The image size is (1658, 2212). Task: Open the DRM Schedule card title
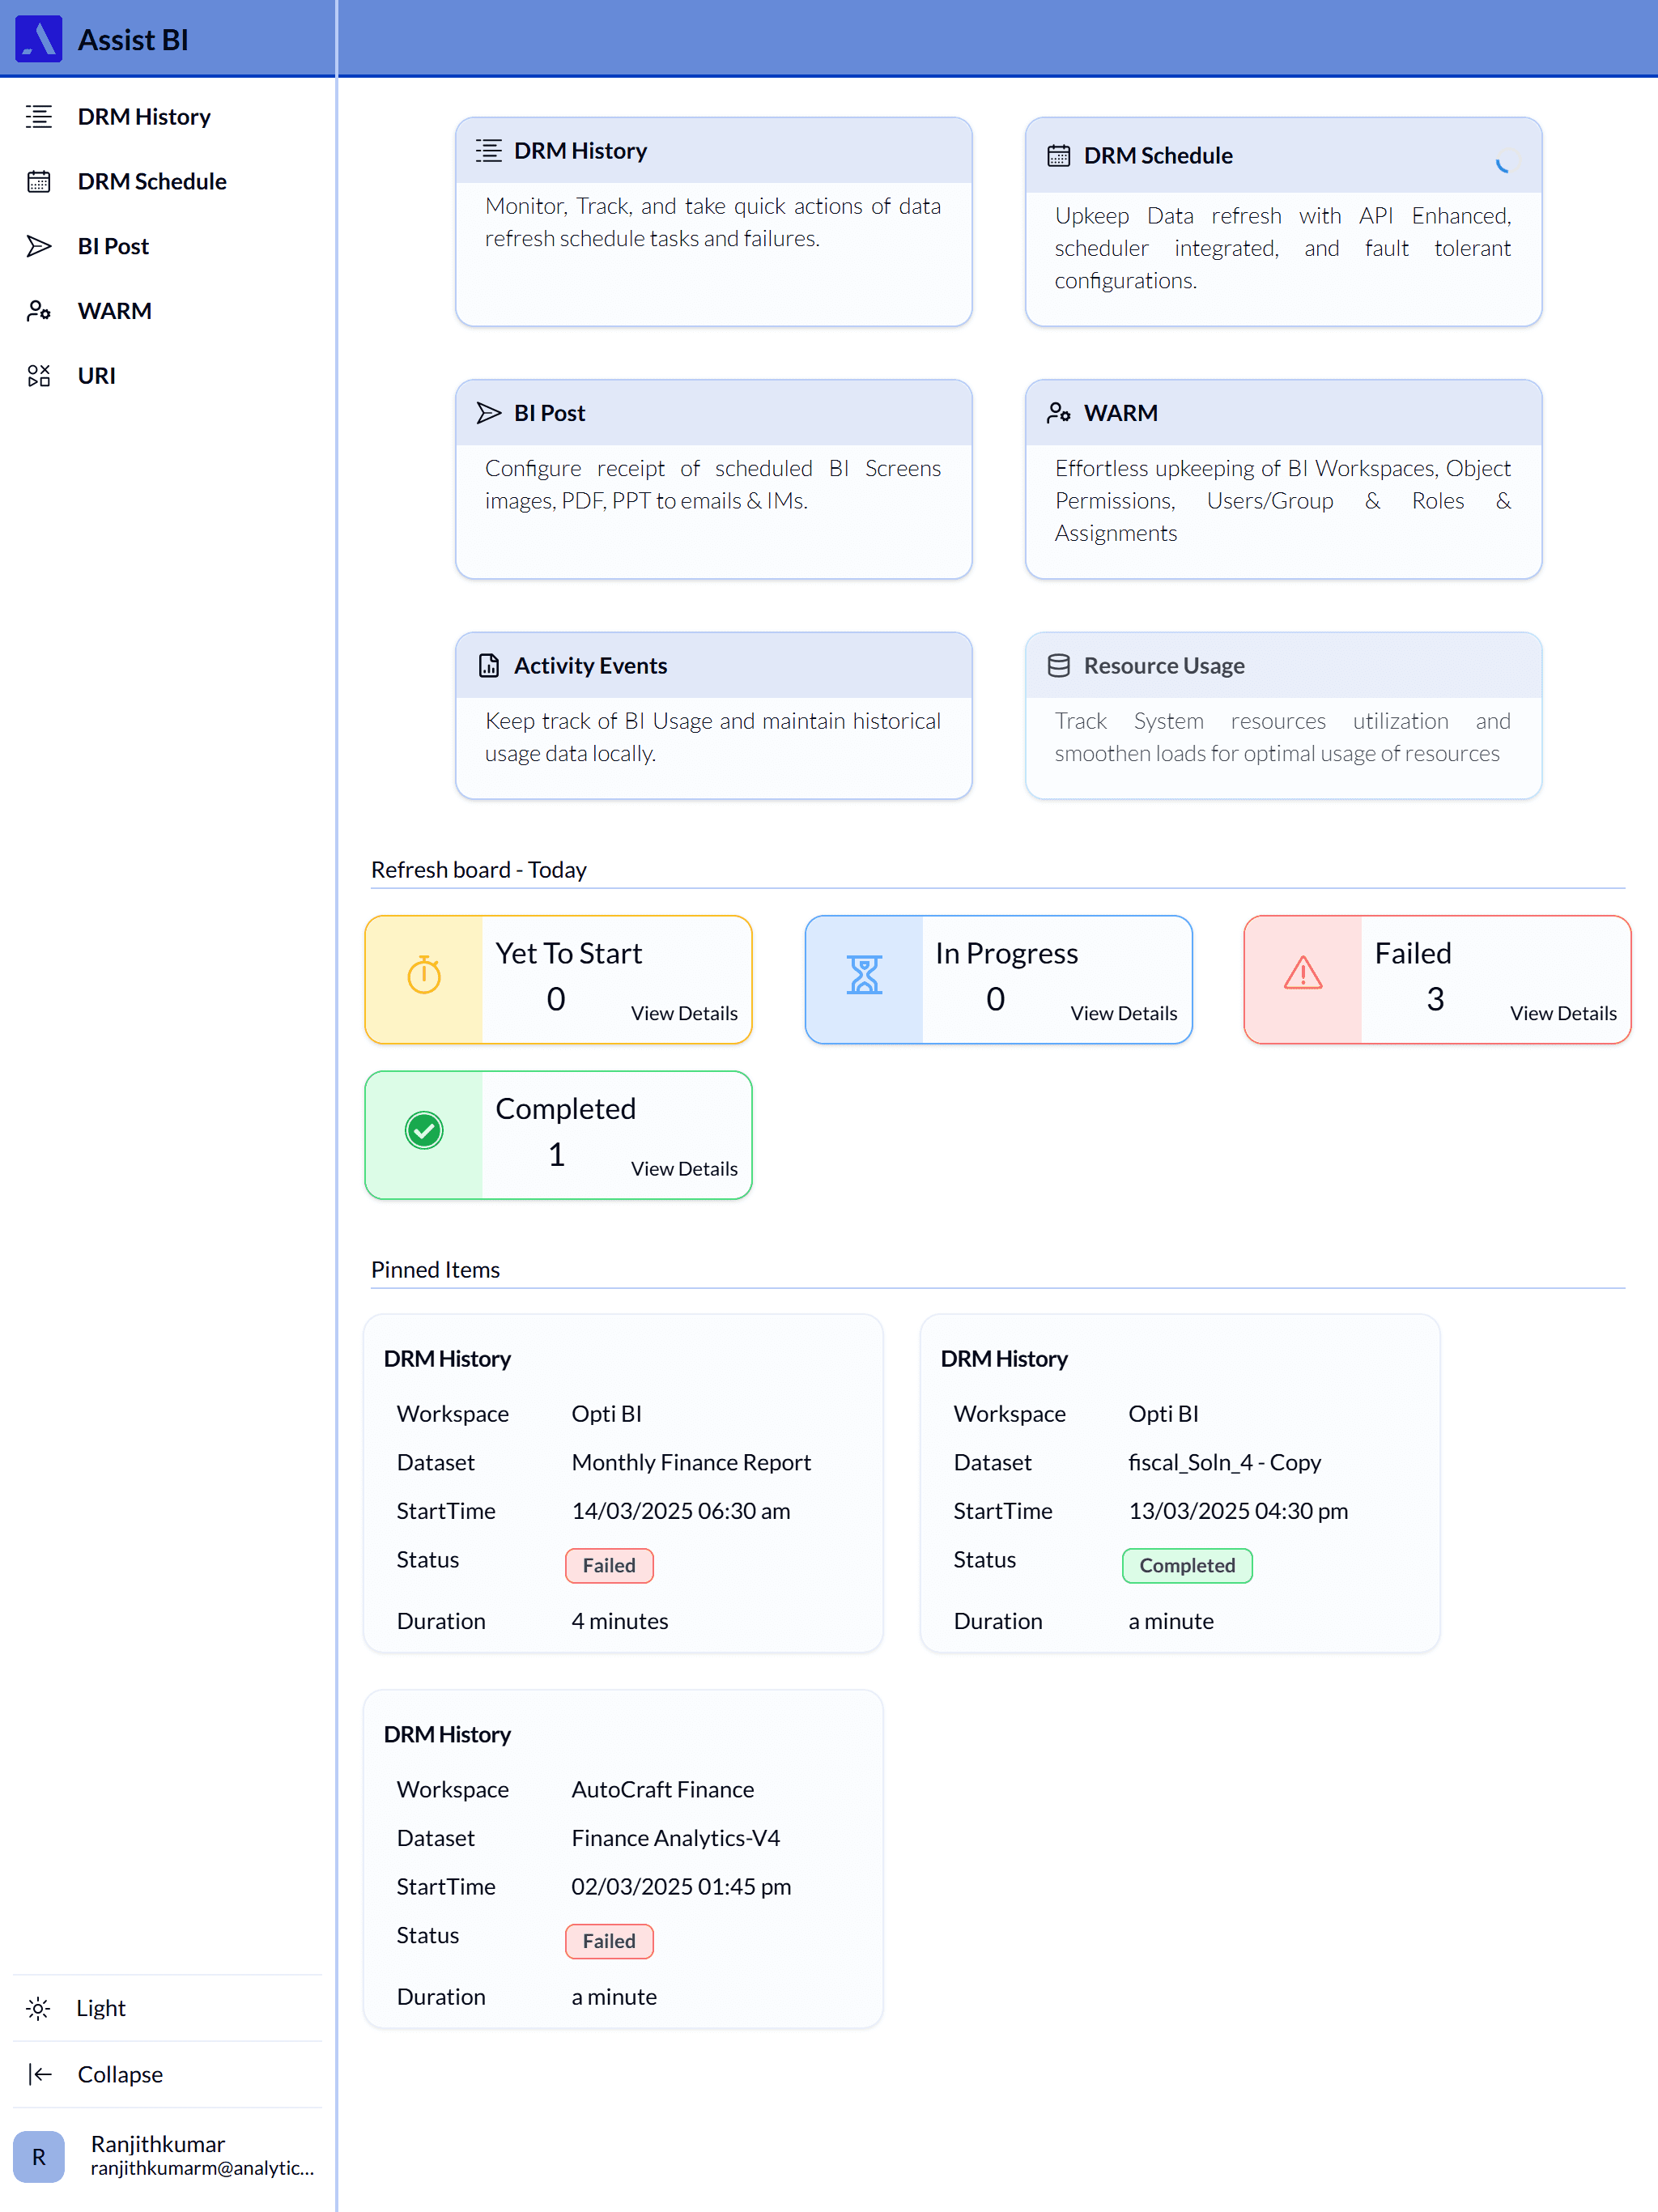tap(1158, 156)
